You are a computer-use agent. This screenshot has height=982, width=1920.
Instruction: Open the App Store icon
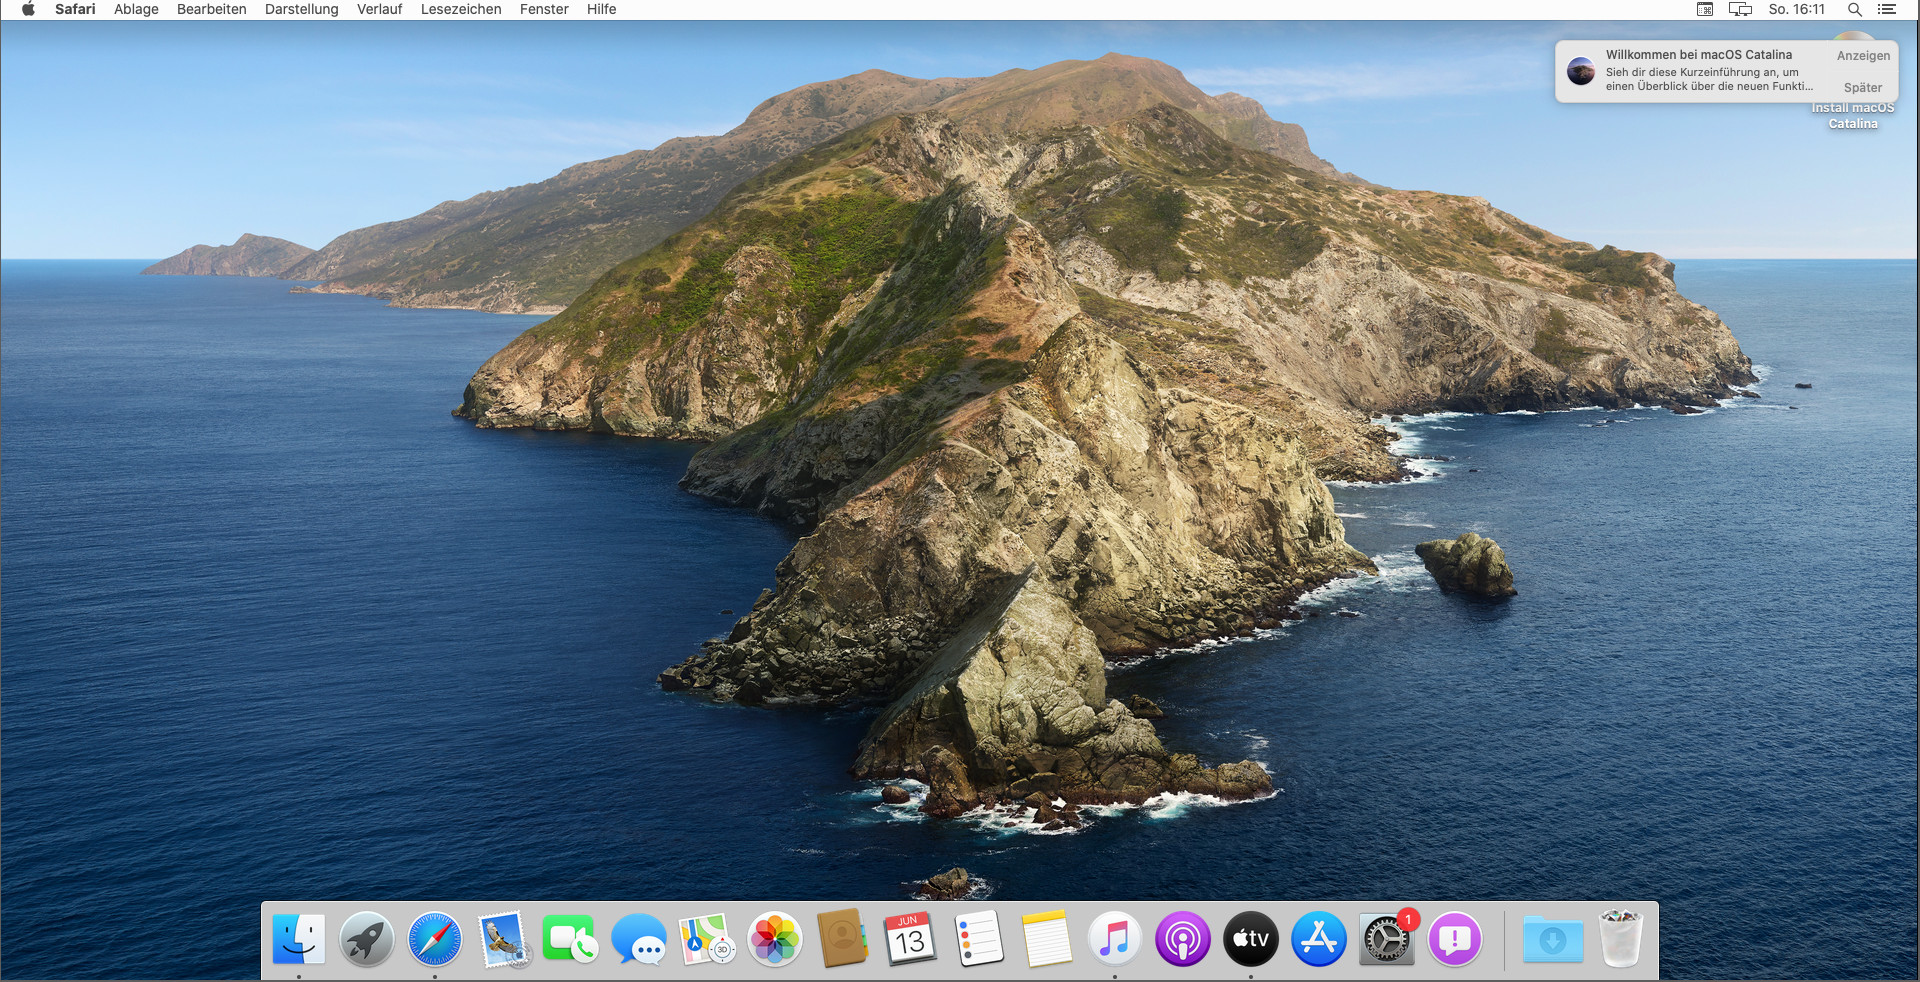pos(1319,940)
